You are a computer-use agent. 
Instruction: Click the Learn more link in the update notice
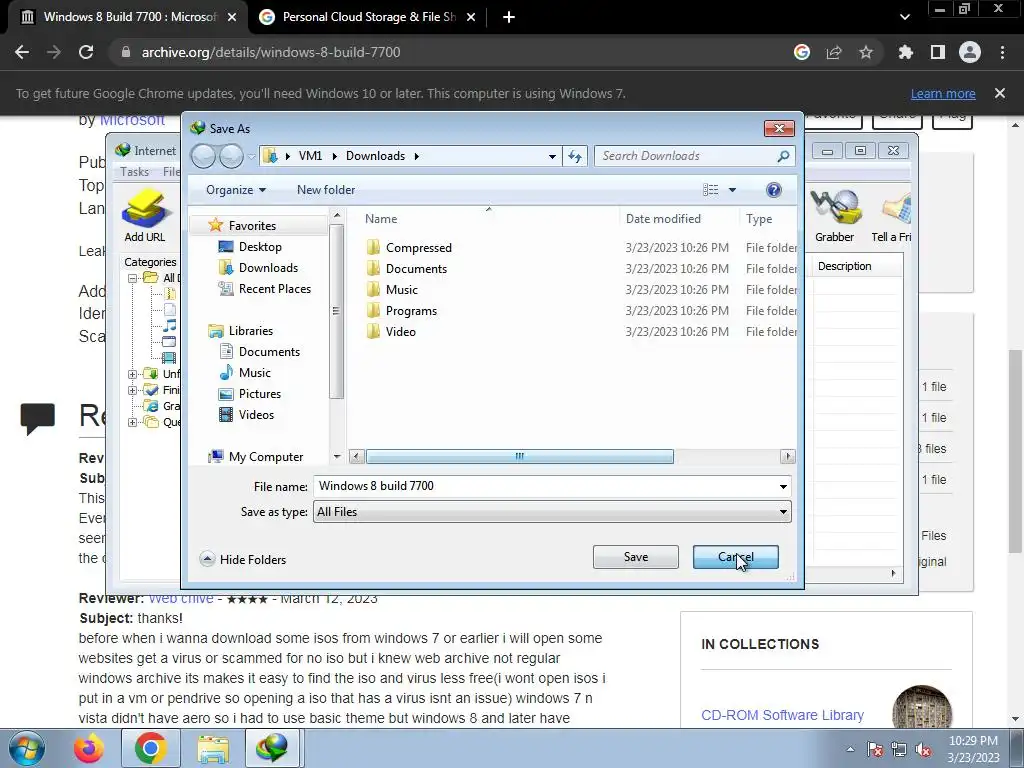pyautogui.click(x=943, y=94)
